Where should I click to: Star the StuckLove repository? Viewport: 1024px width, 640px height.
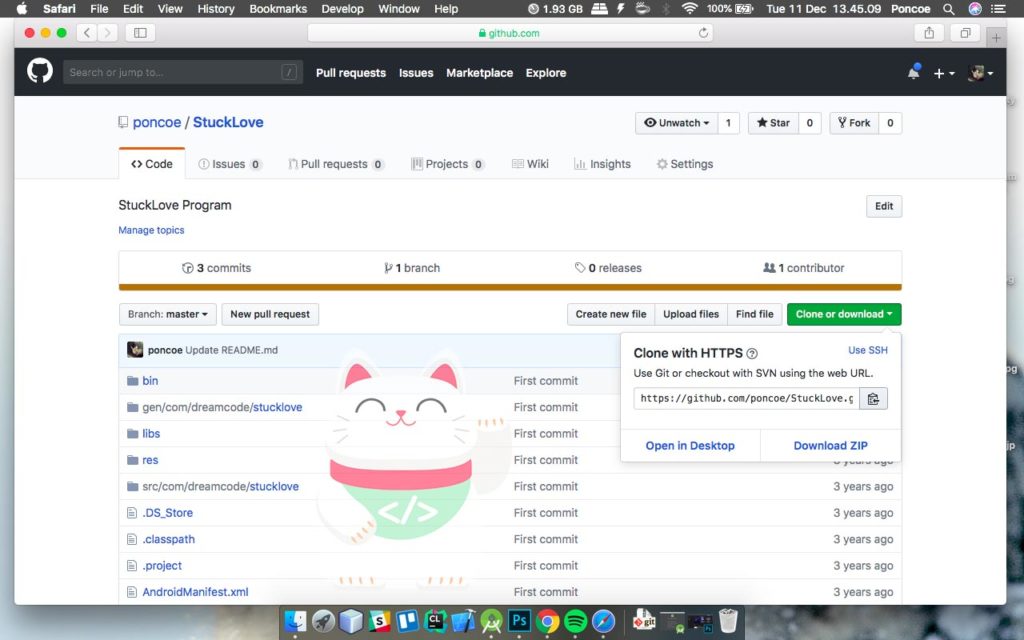click(x=773, y=123)
